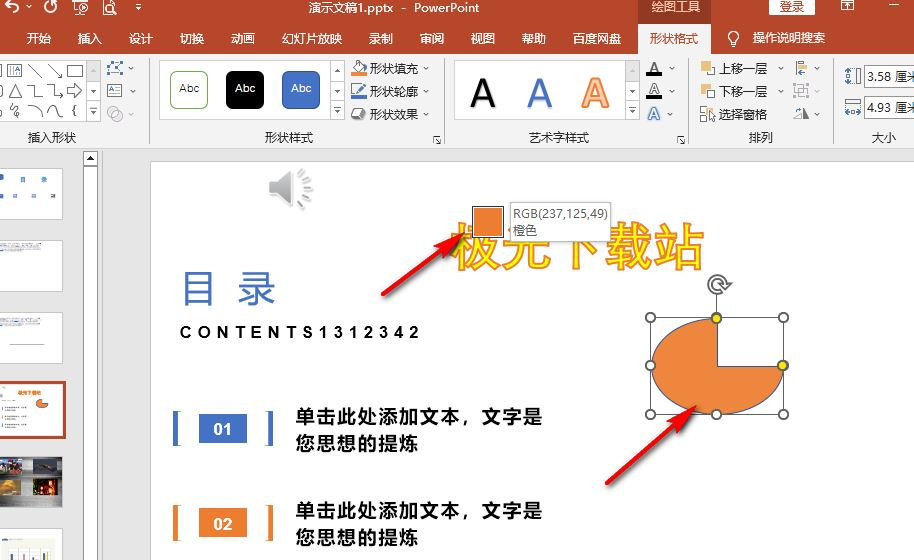Click the 登录 sign-in button

pyautogui.click(x=792, y=7)
